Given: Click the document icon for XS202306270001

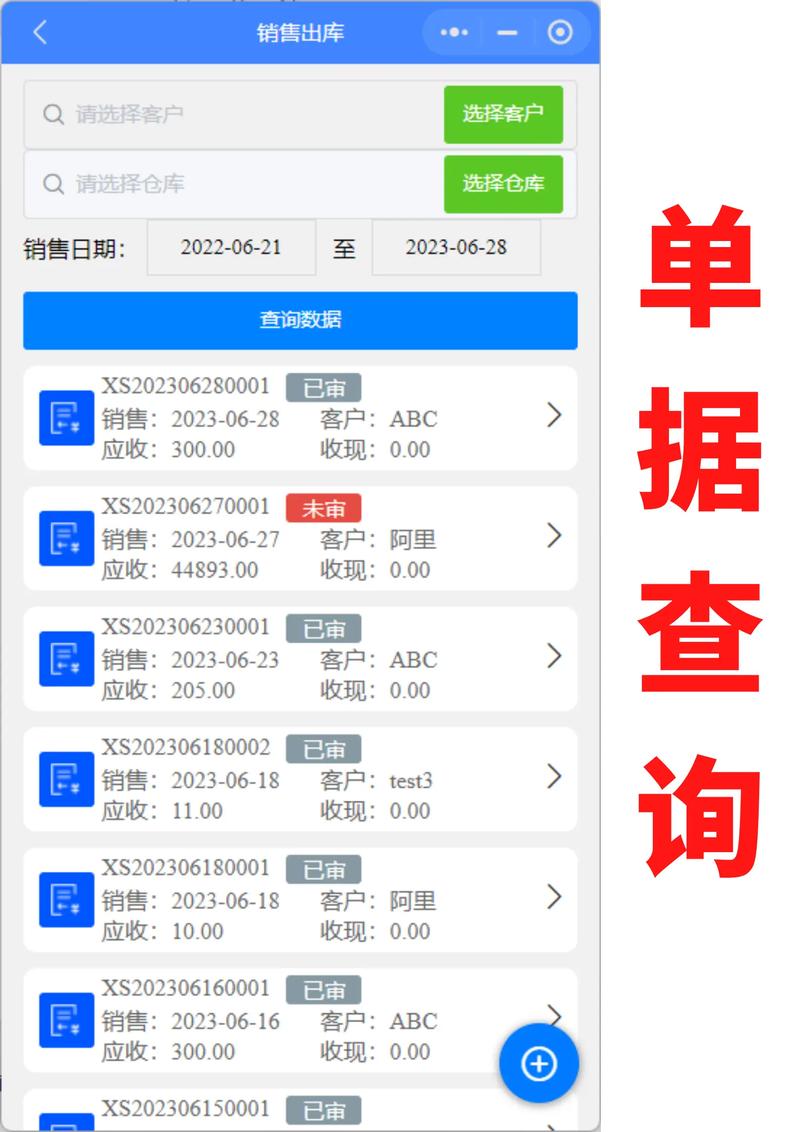Looking at the screenshot, I should pyautogui.click(x=66, y=539).
